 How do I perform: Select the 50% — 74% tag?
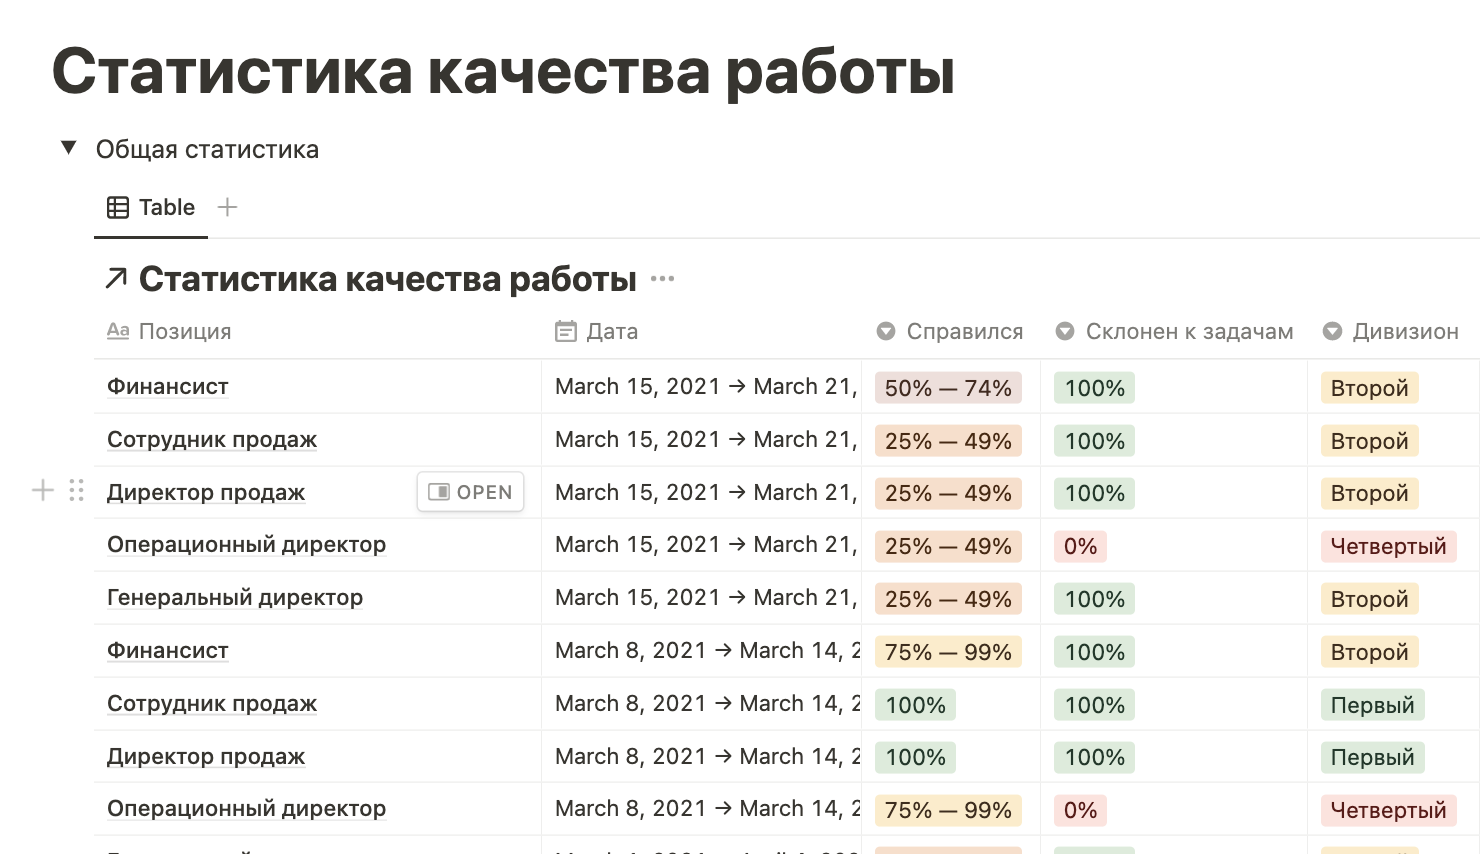[948, 388]
